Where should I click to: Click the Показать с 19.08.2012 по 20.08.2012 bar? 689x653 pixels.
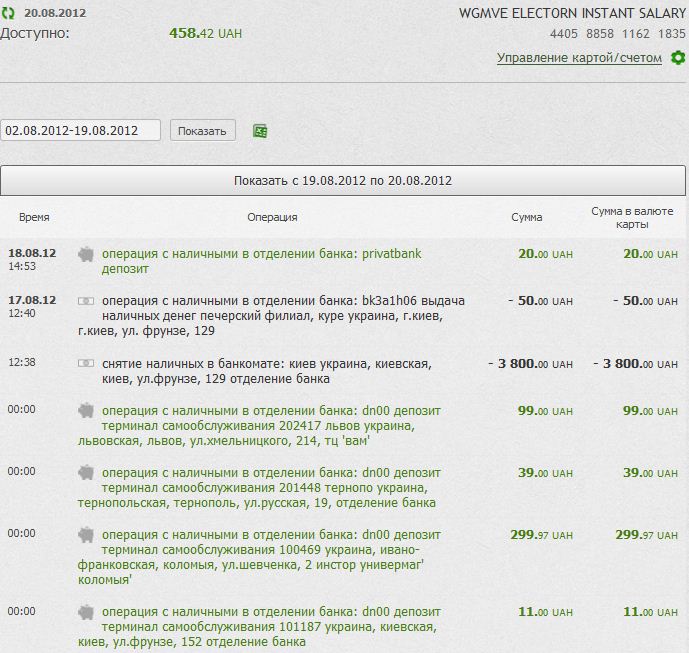click(x=343, y=181)
